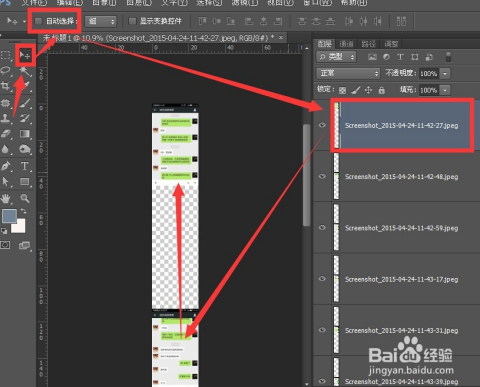The height and width of the screenshot is (387, 480).
Task: Select the Lasso tool
Action: [x=5, y=70]
